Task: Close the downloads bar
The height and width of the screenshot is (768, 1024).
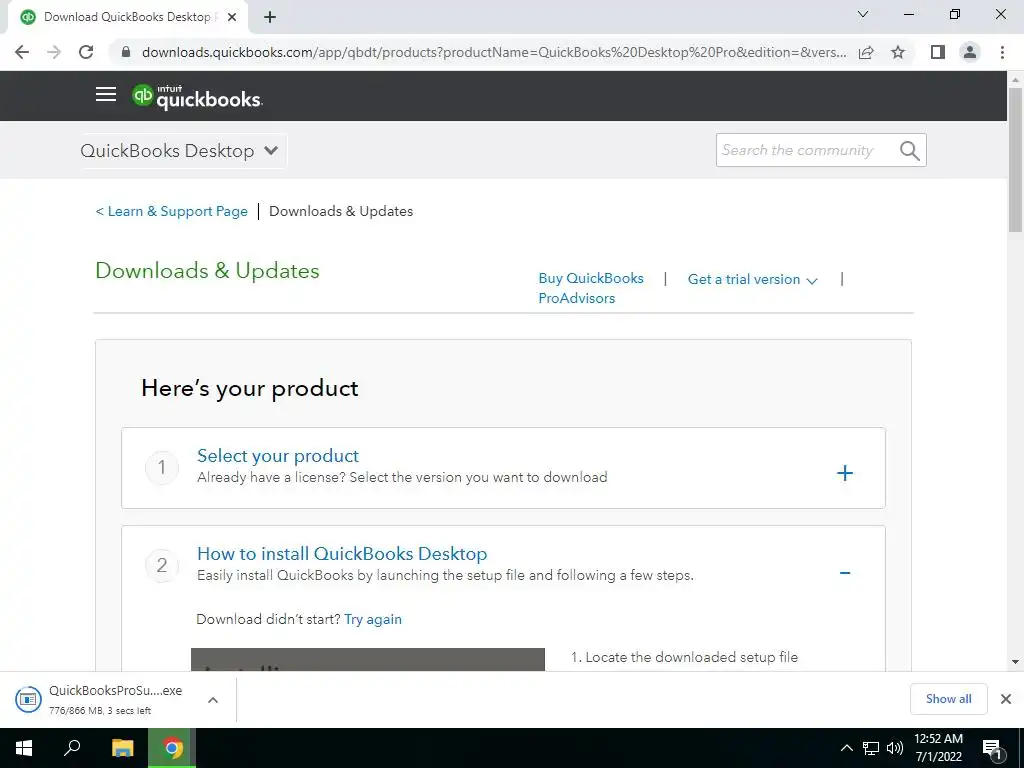Action: 1006,699
